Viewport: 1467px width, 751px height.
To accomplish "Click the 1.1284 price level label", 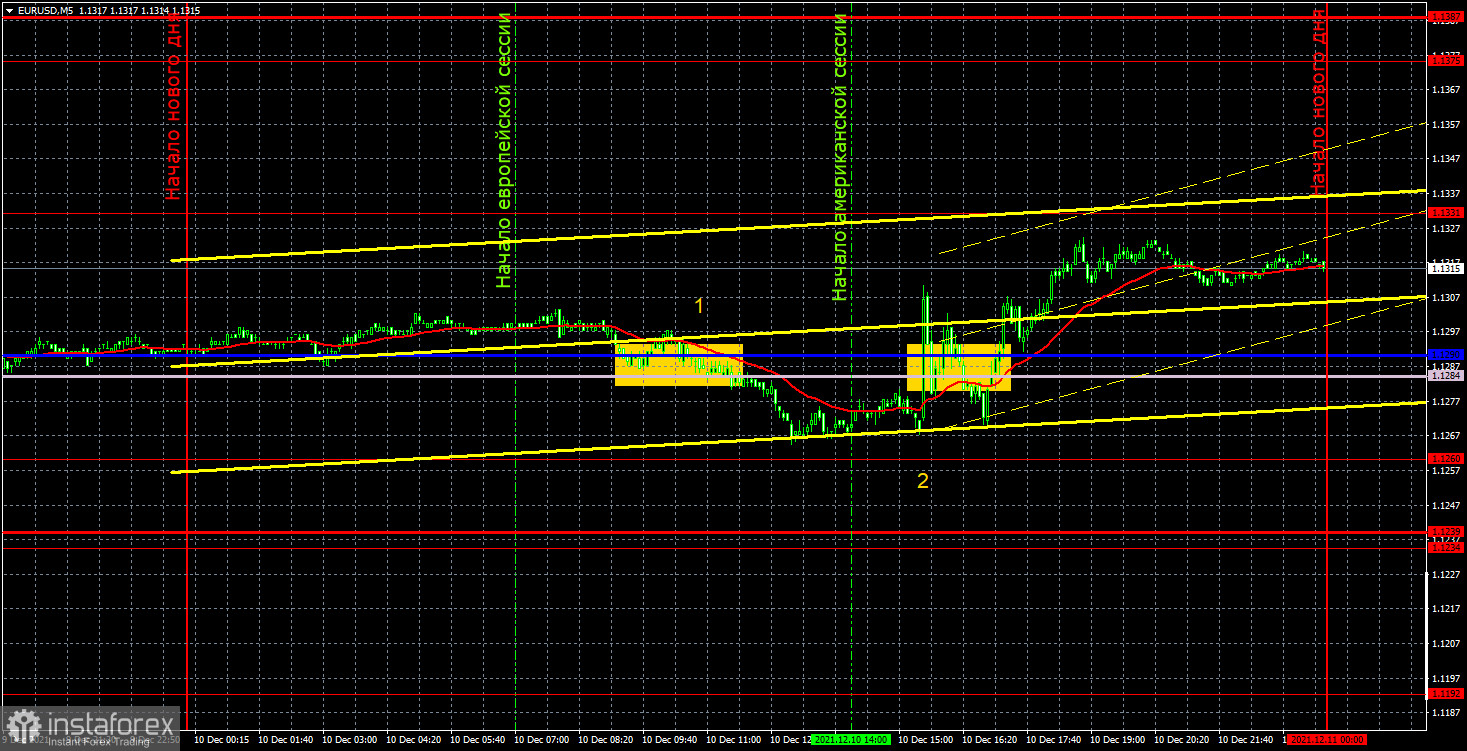I will (x=1447, y=376).
